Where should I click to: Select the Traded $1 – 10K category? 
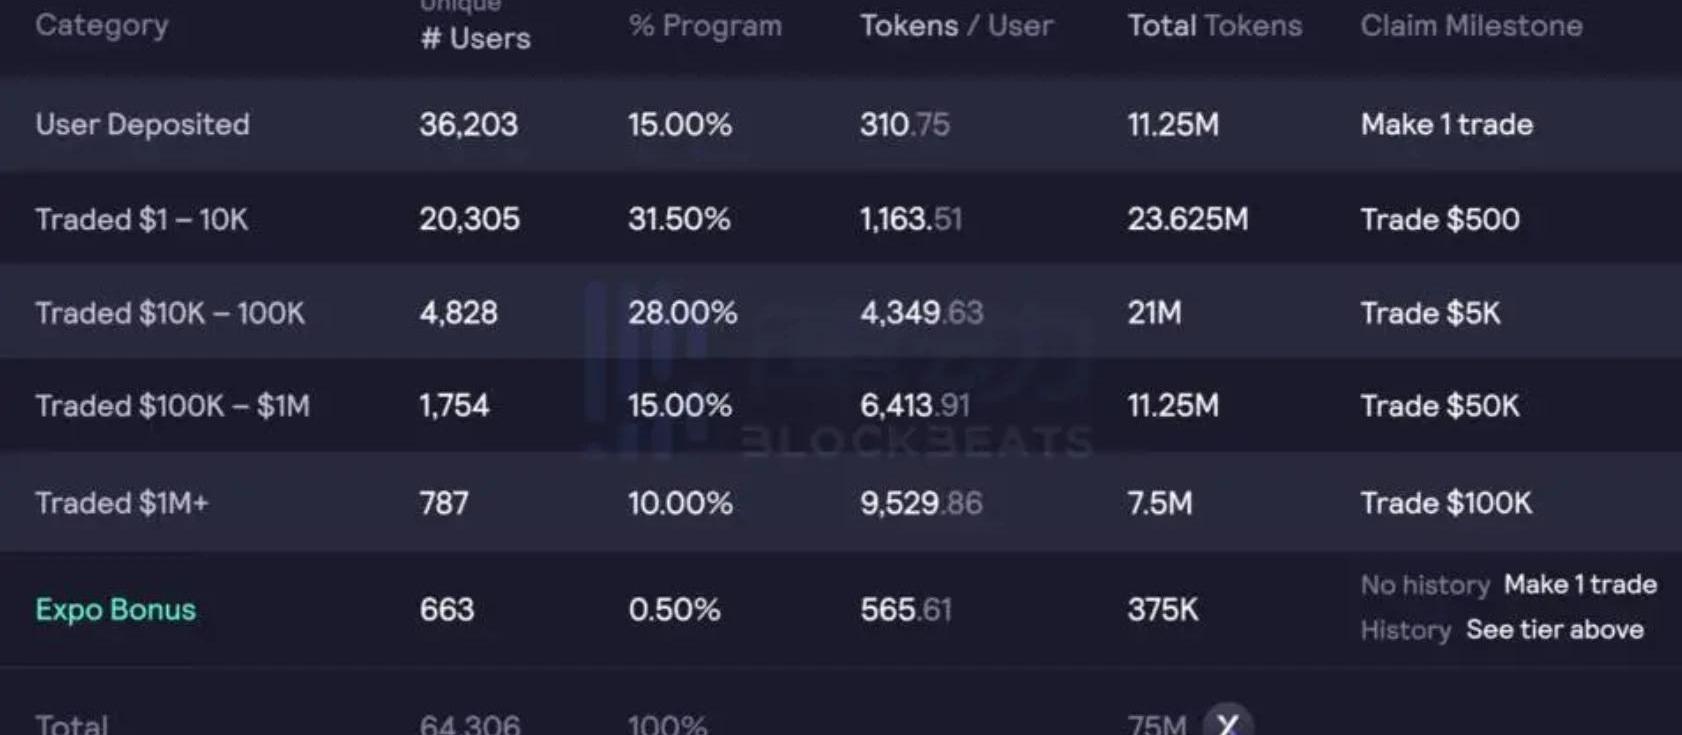(141, 219)
